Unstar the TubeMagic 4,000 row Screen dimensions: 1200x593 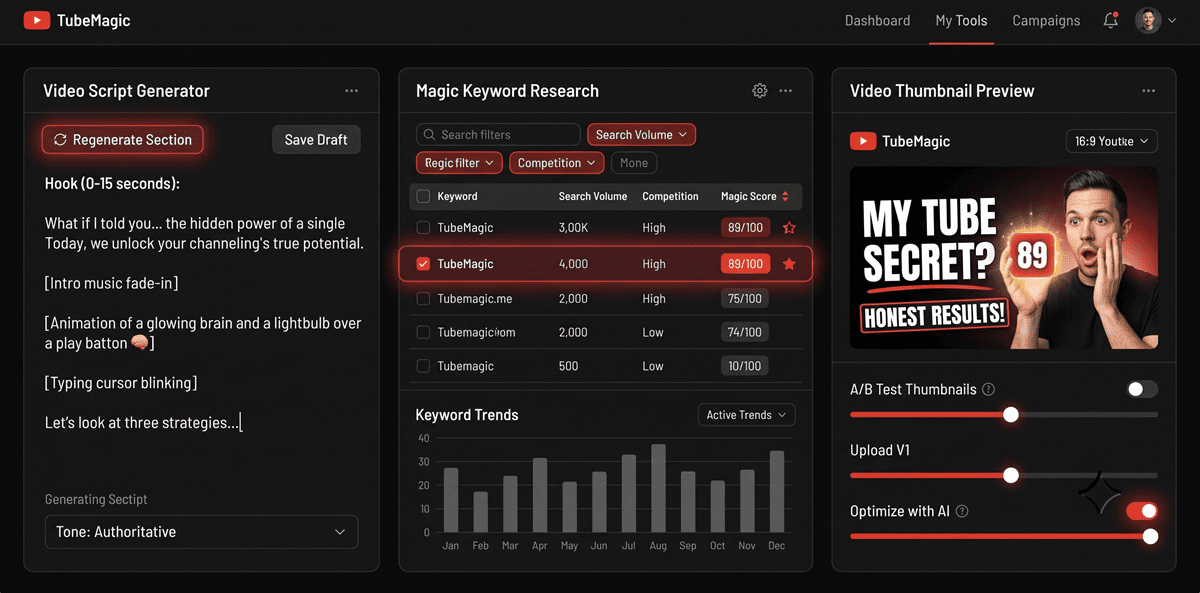(789, 264)
